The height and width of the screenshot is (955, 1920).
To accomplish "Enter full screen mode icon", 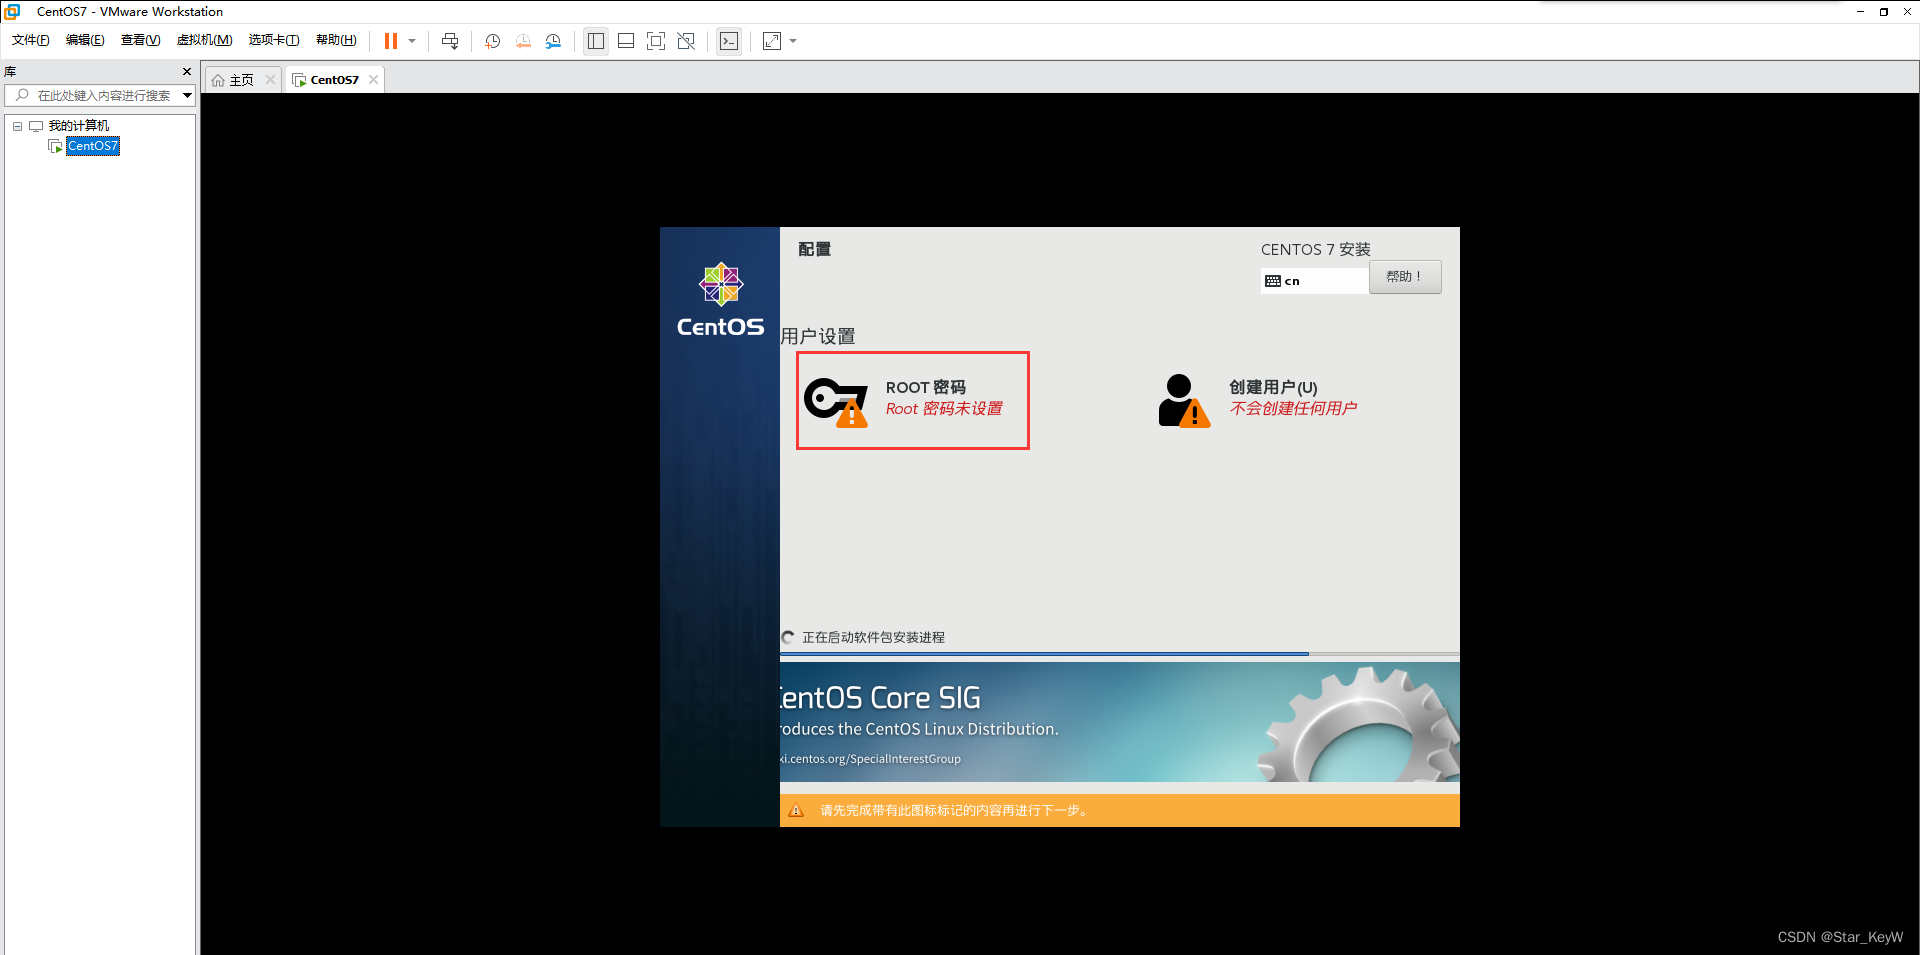I will coord(656,41).
